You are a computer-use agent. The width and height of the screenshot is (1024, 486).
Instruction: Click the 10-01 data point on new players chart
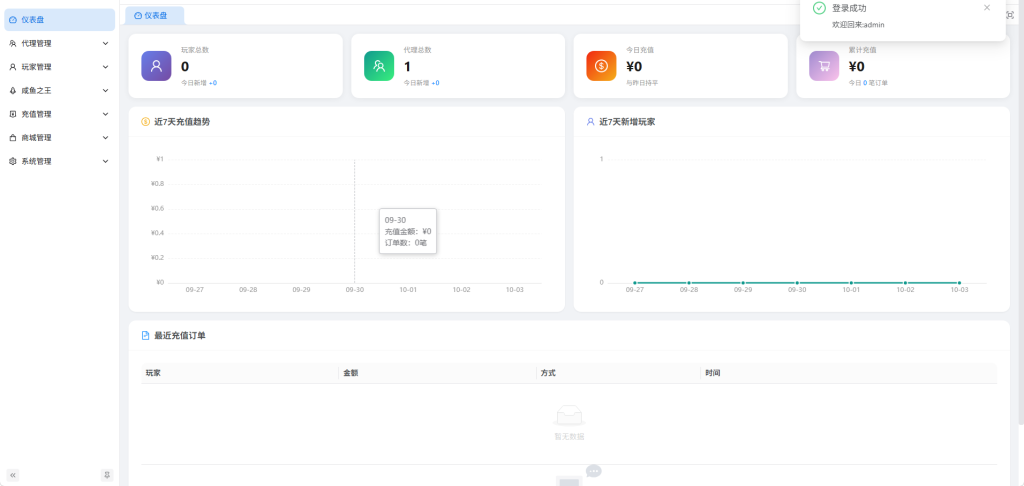[x=851, y=283]
